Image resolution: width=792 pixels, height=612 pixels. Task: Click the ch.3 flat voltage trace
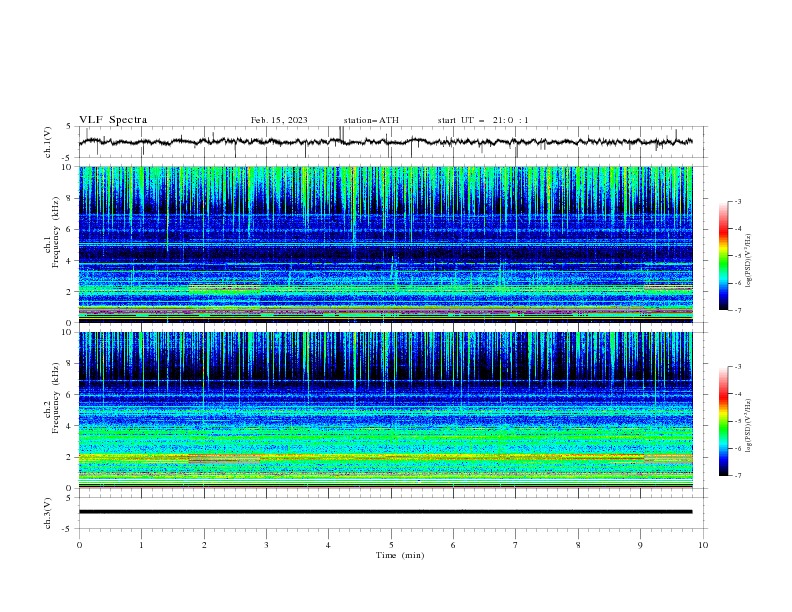pyautogui.click(x=386, y=512)
